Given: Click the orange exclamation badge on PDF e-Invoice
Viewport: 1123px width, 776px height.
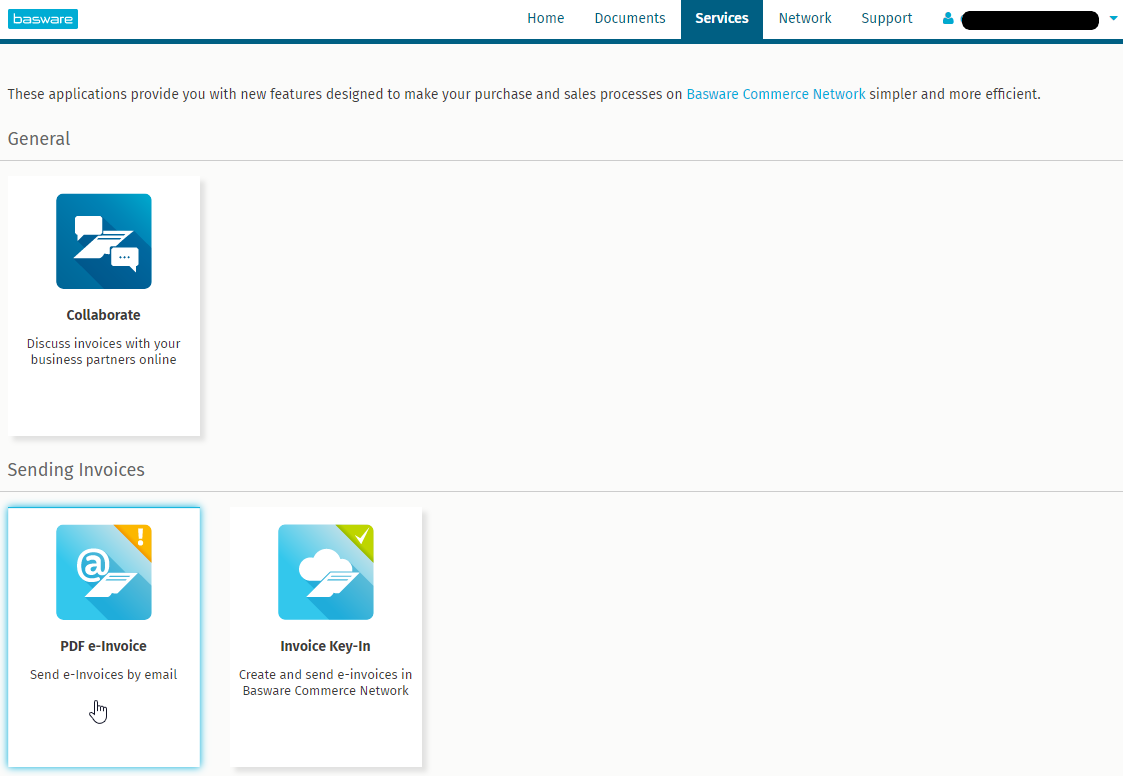Looking at the screenshot, I should [139, 537].
